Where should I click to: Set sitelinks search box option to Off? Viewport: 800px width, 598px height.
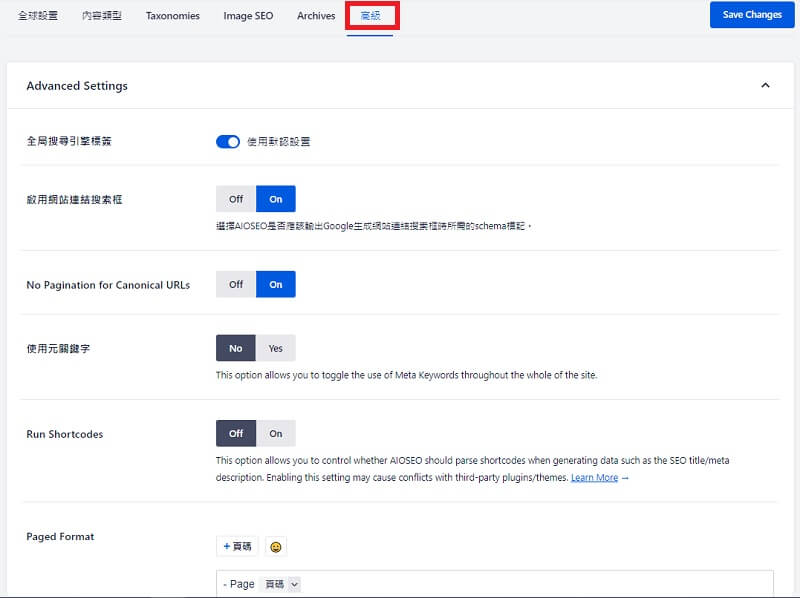[x=236, y=199]
